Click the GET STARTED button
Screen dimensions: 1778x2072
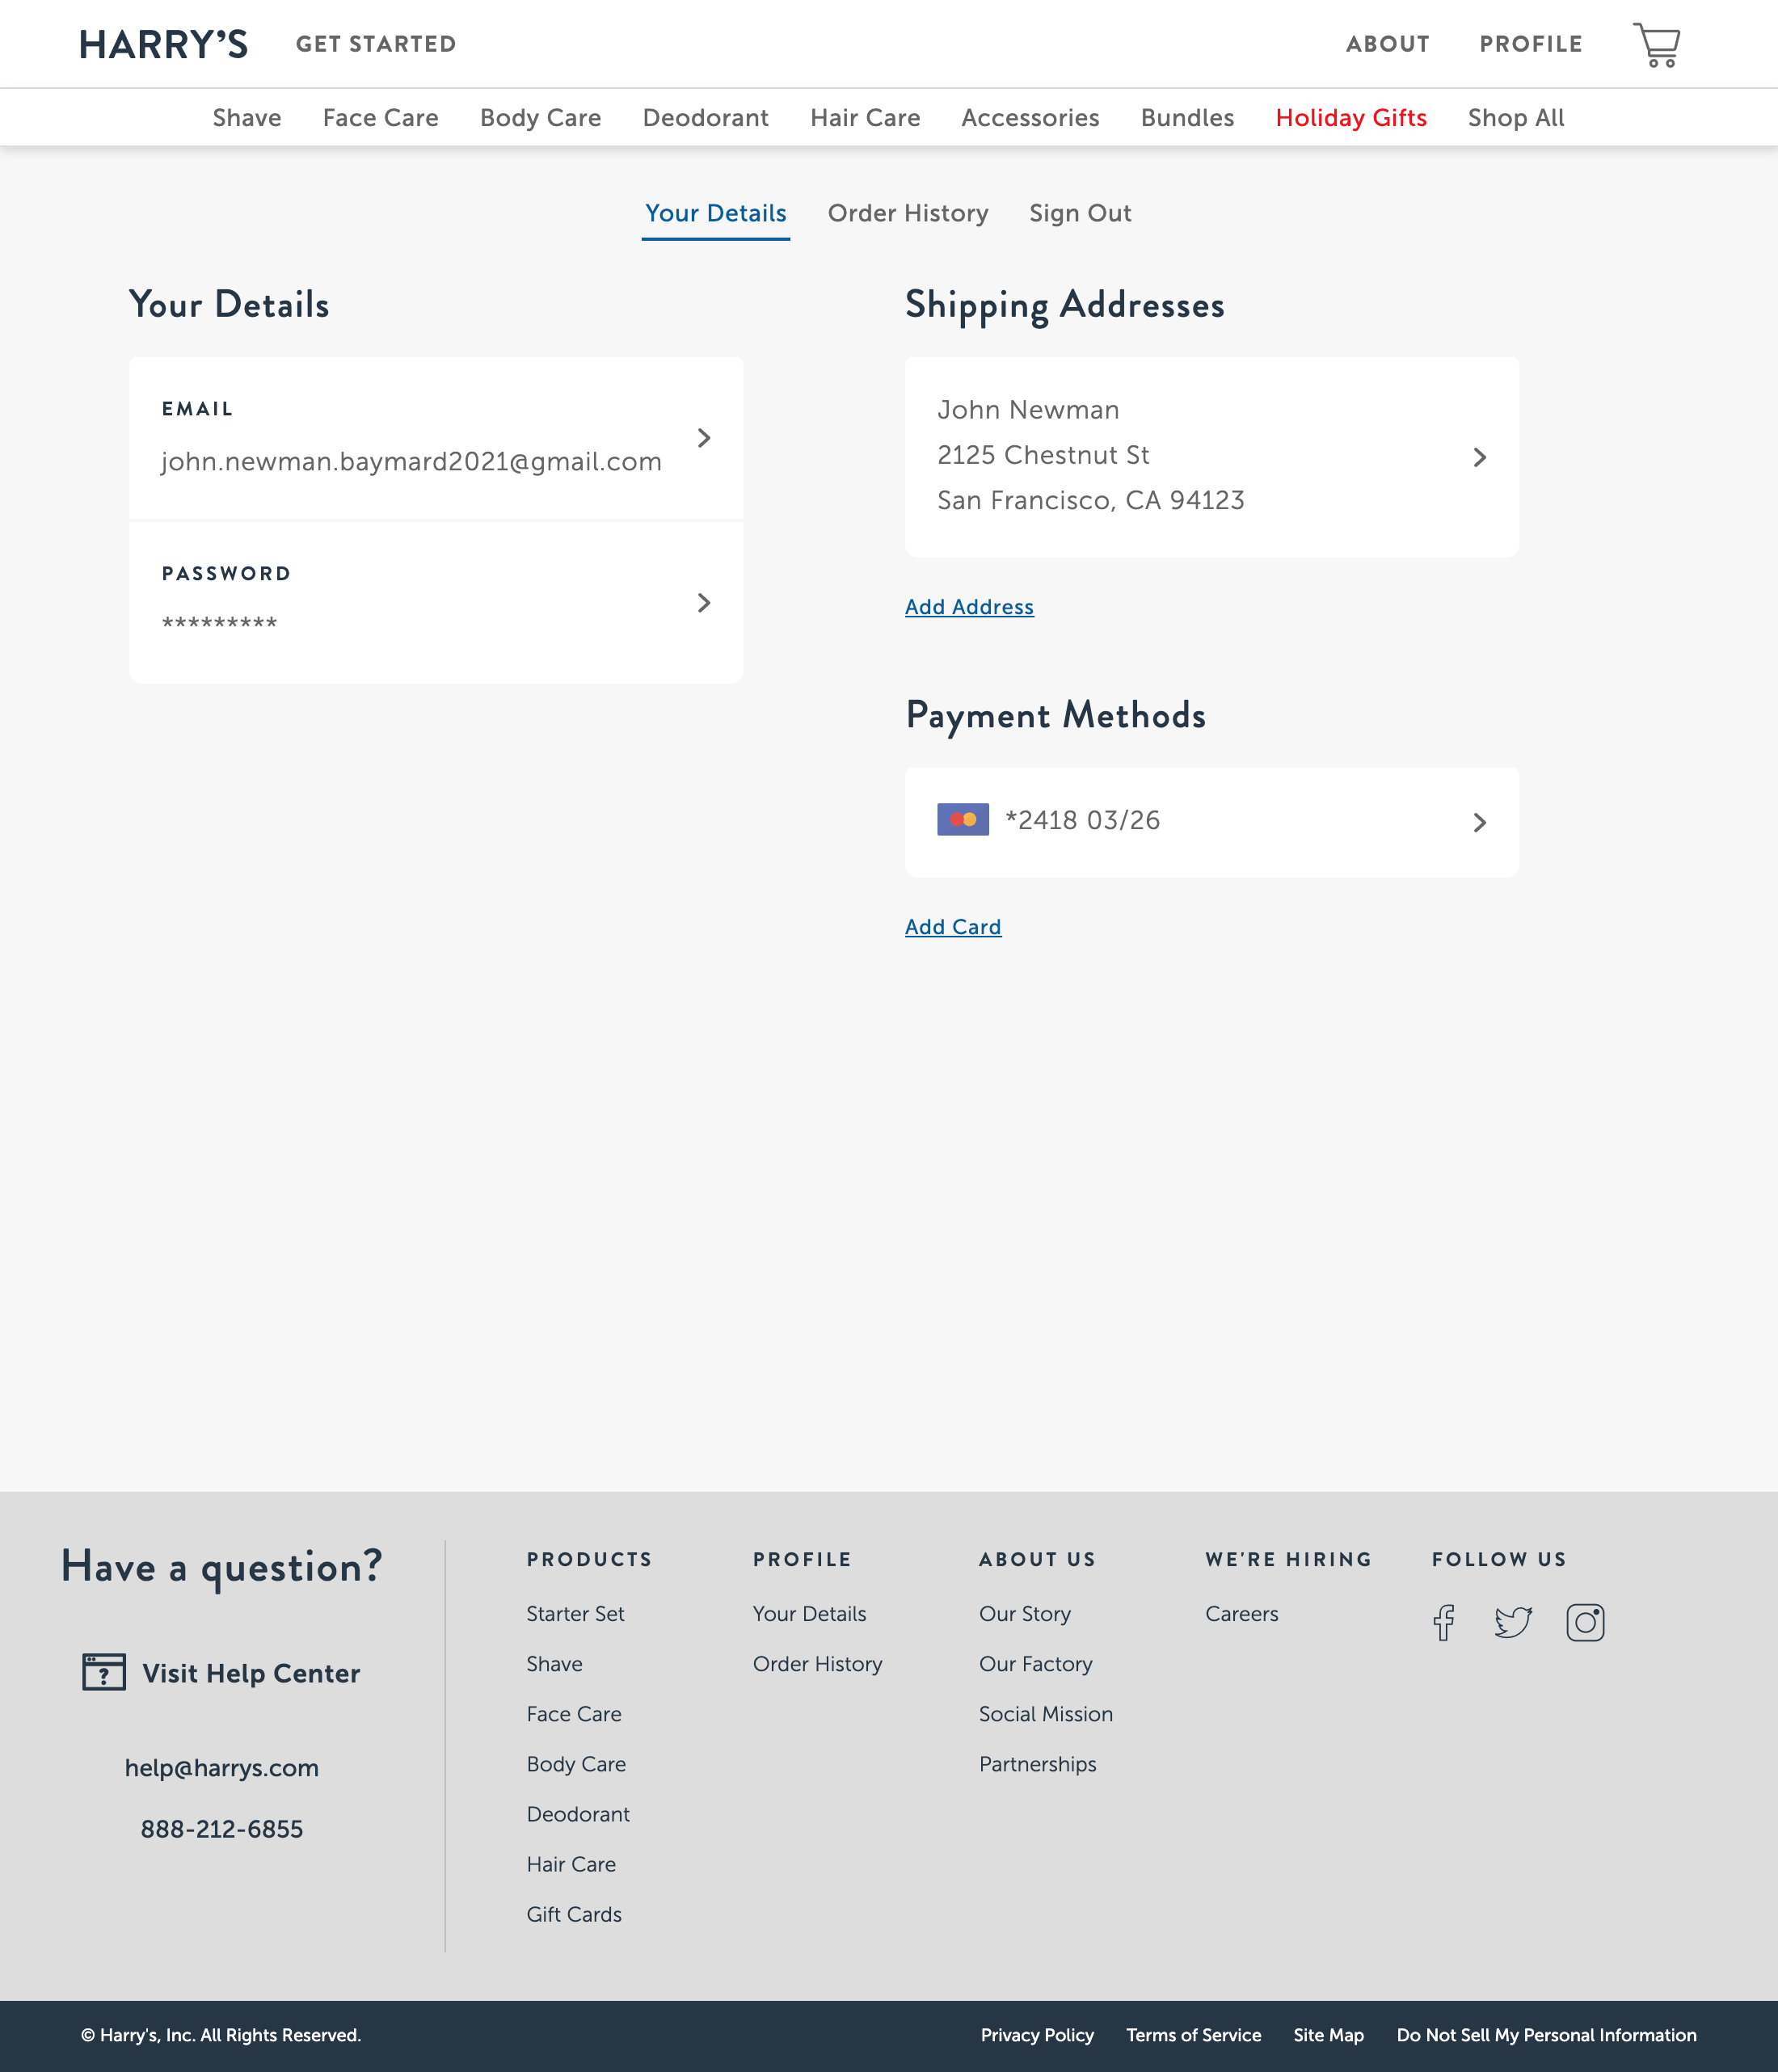[x=376, y=43]
